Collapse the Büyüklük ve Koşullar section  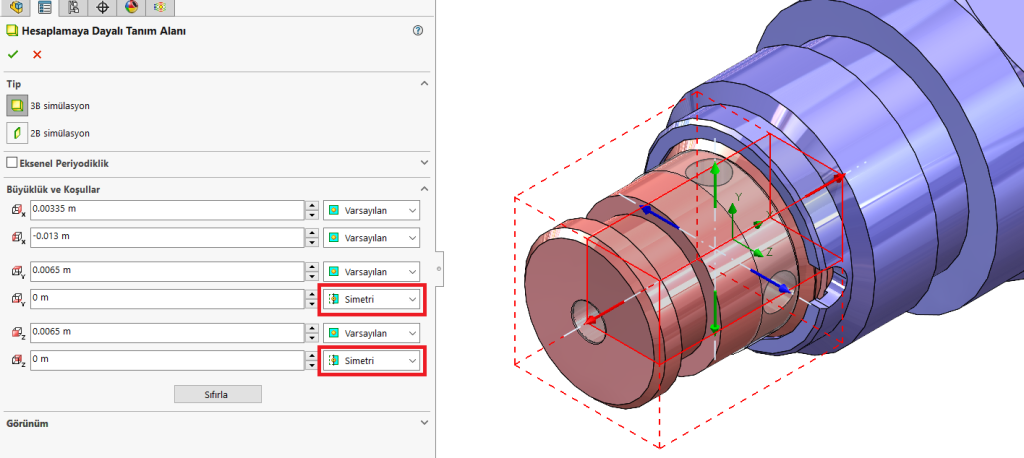pos(424,189)
